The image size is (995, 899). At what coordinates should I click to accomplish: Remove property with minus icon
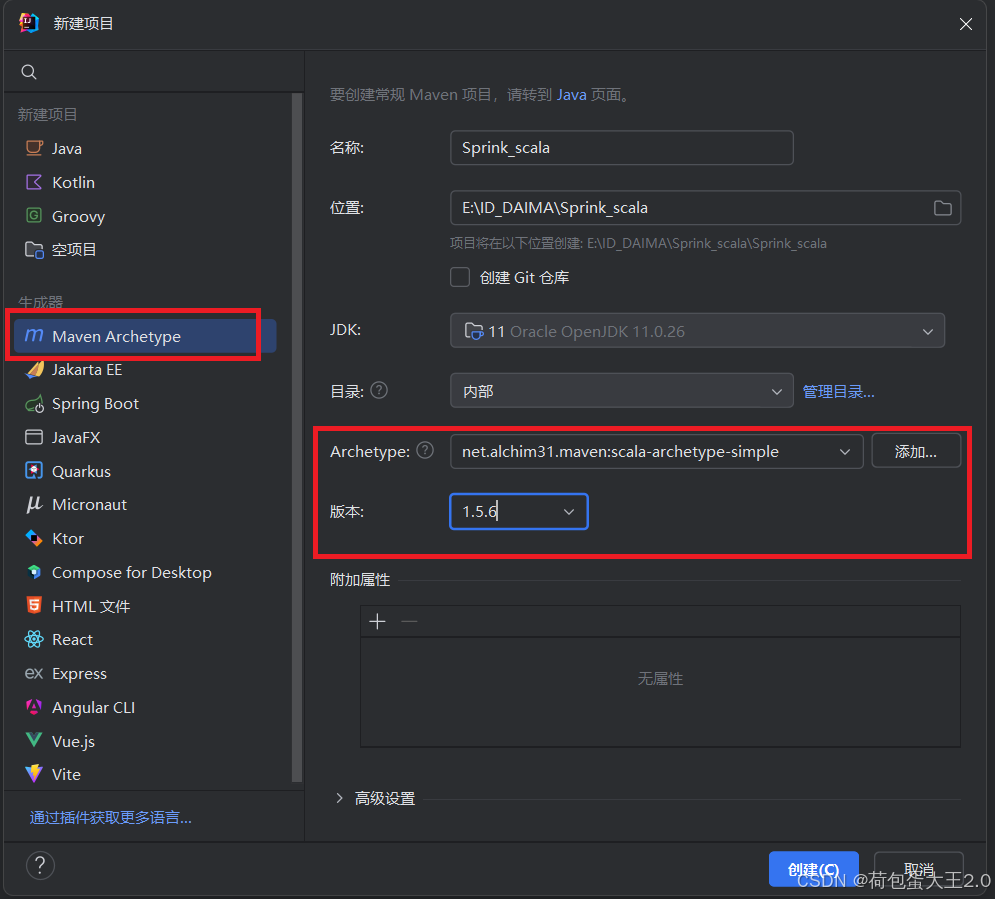(409, 621)
